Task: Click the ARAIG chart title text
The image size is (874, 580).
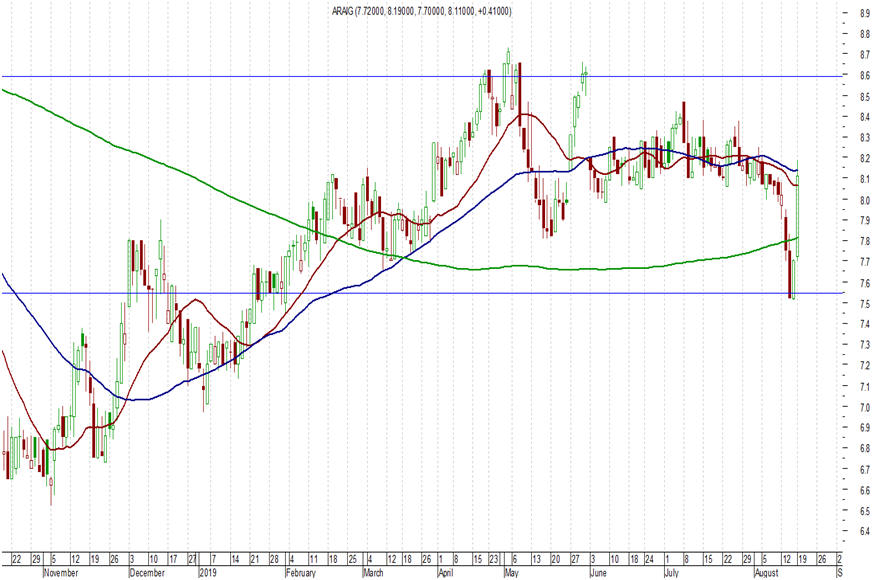Action: pos(421,11)
